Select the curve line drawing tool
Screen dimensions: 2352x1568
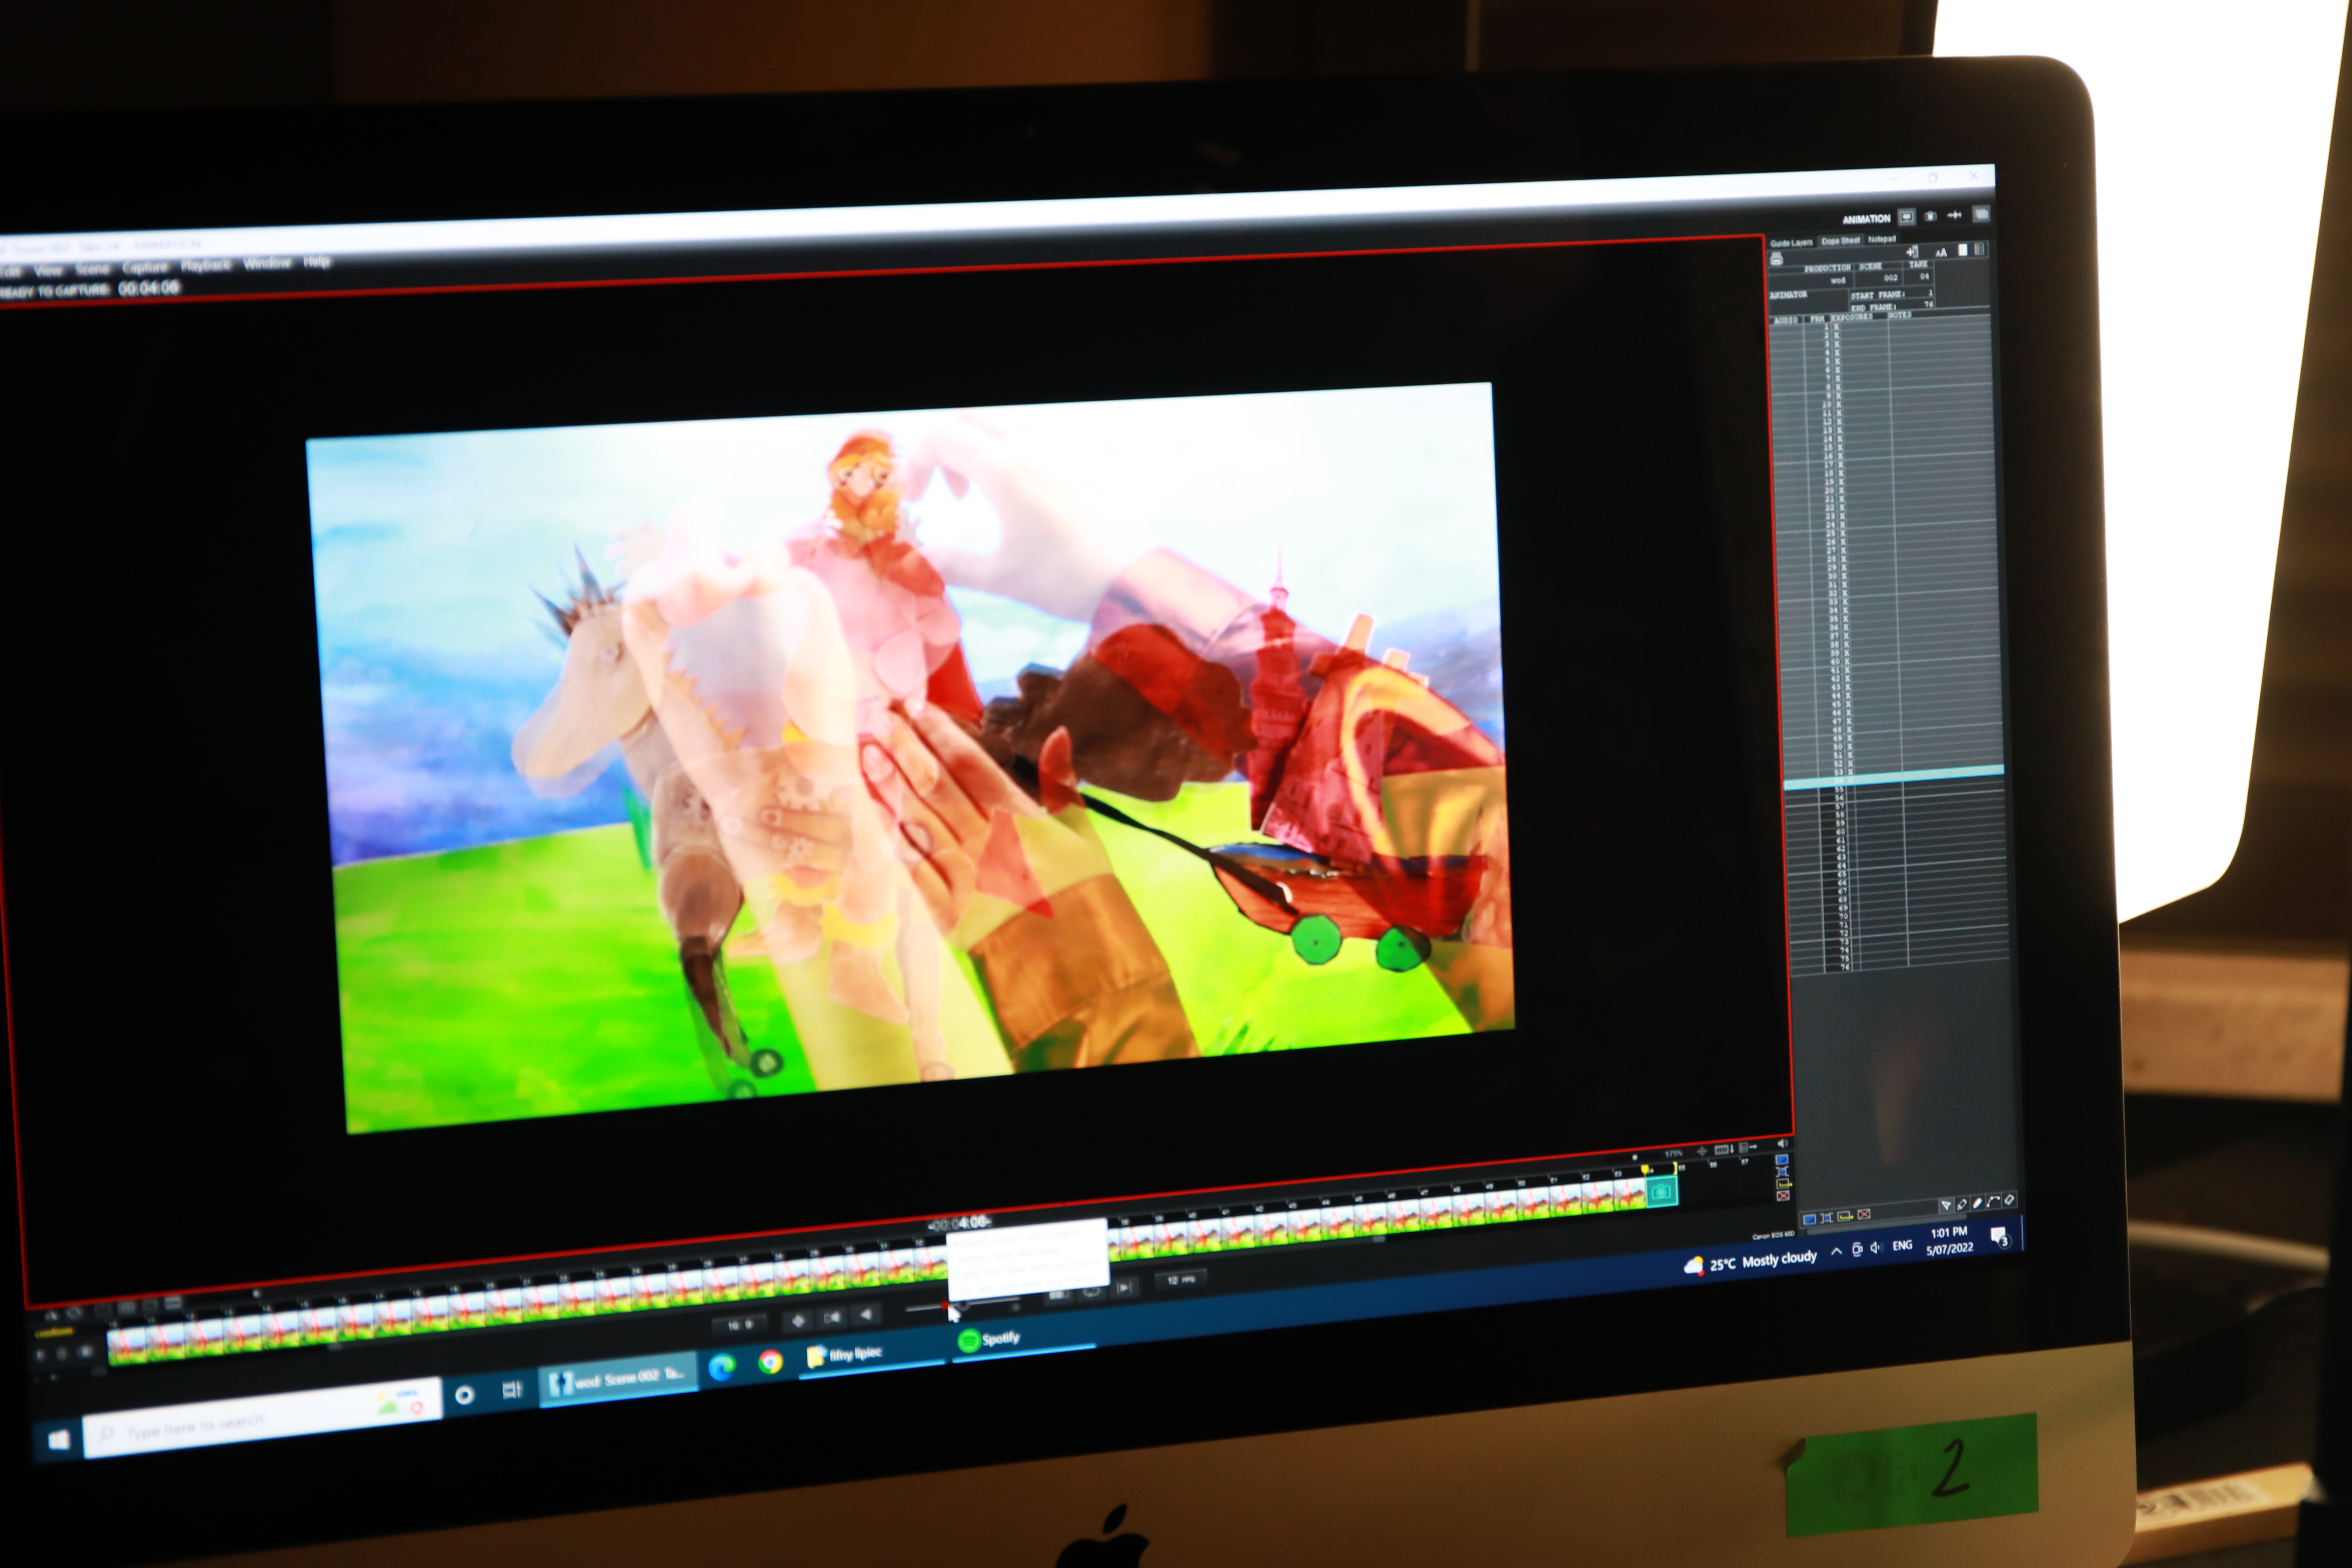coord(1993,1201)
